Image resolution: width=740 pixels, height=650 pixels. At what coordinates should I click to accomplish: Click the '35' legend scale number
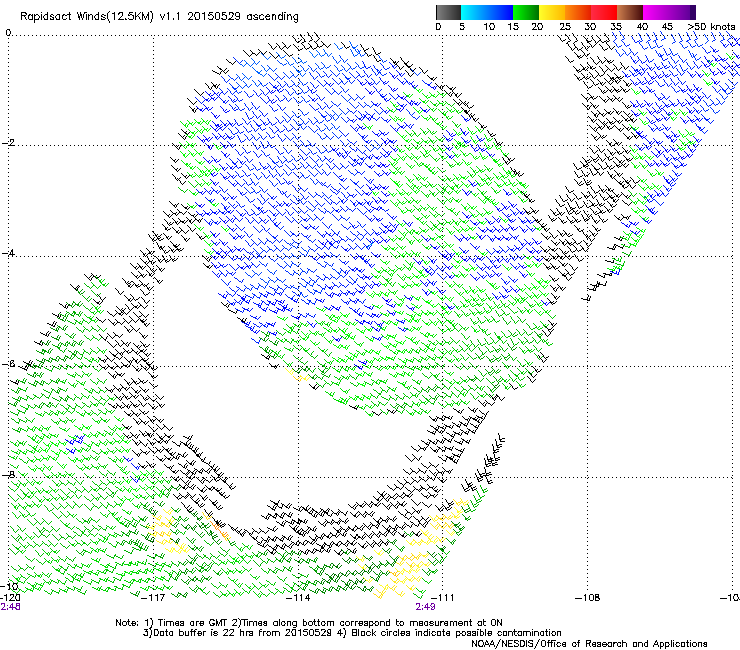pos(616,27)
